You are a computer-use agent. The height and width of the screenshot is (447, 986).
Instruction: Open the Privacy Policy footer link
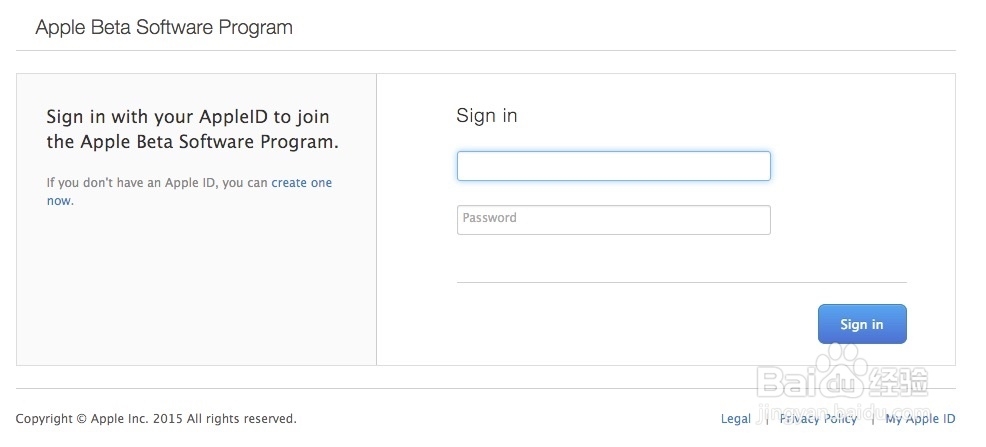tap(818, 419)
